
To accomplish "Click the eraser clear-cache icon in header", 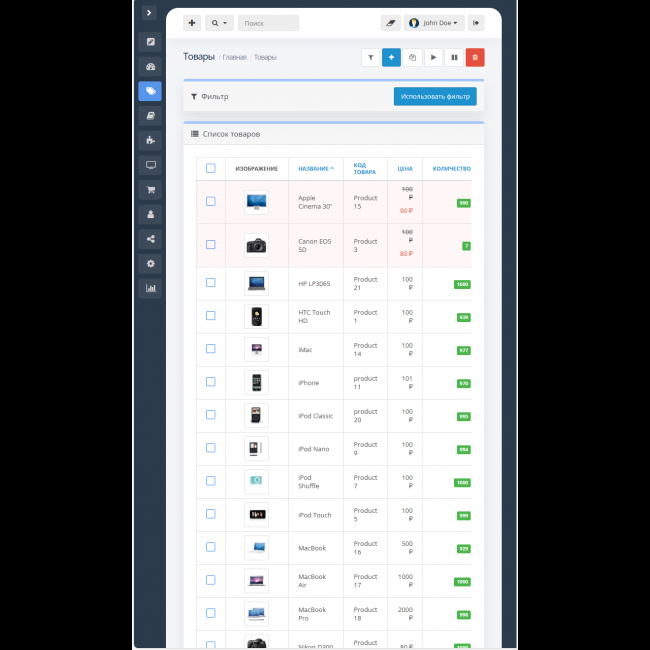I will tap(390, 23).
